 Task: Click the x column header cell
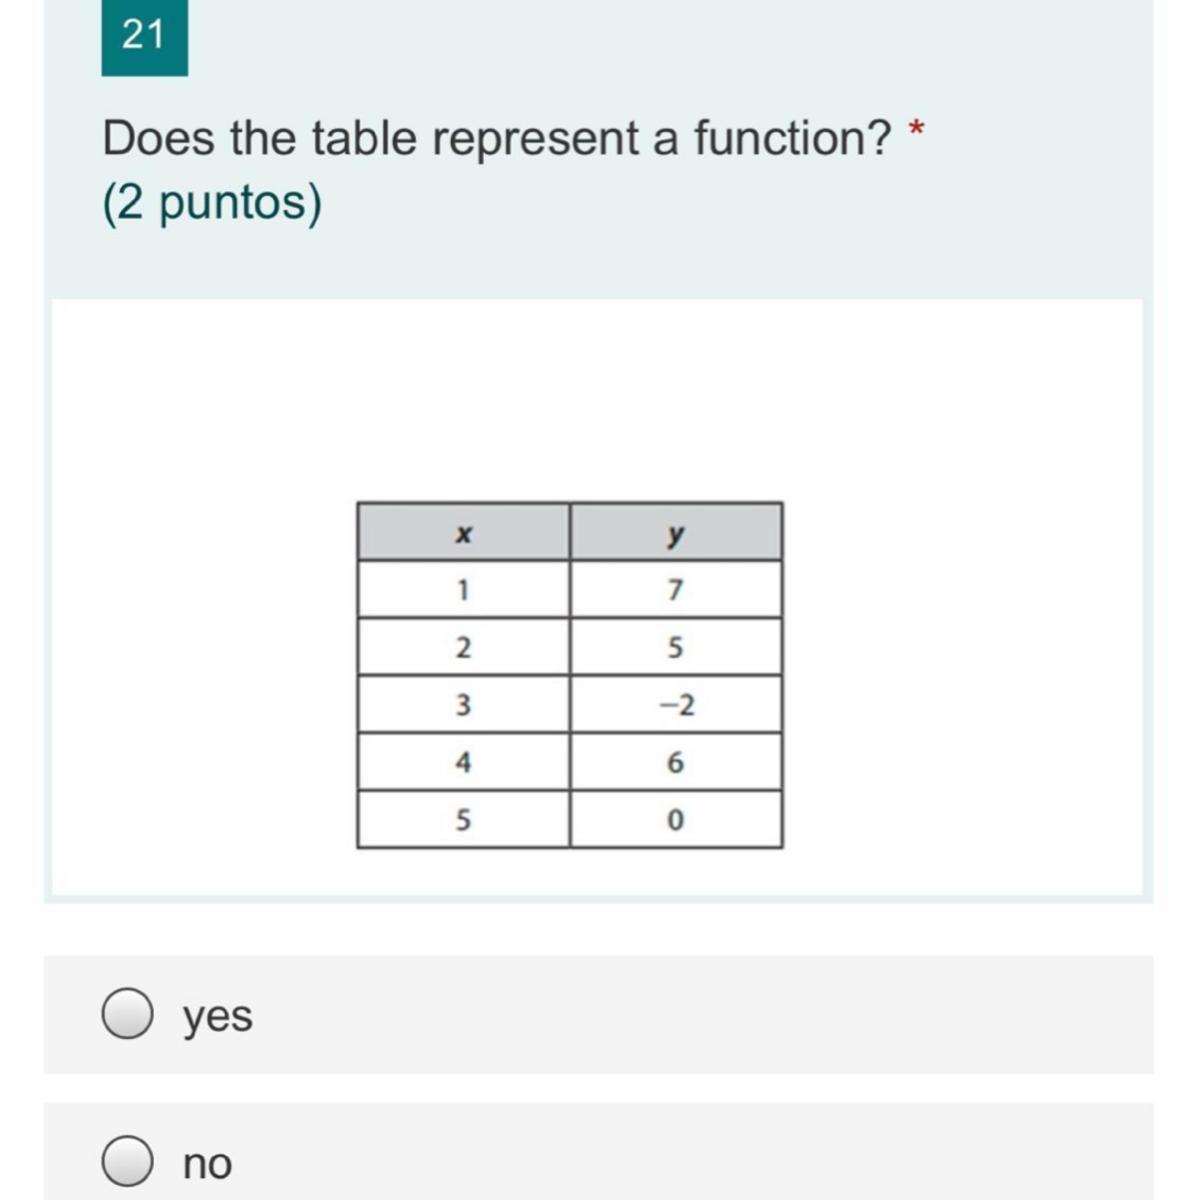tap(463, 533)
